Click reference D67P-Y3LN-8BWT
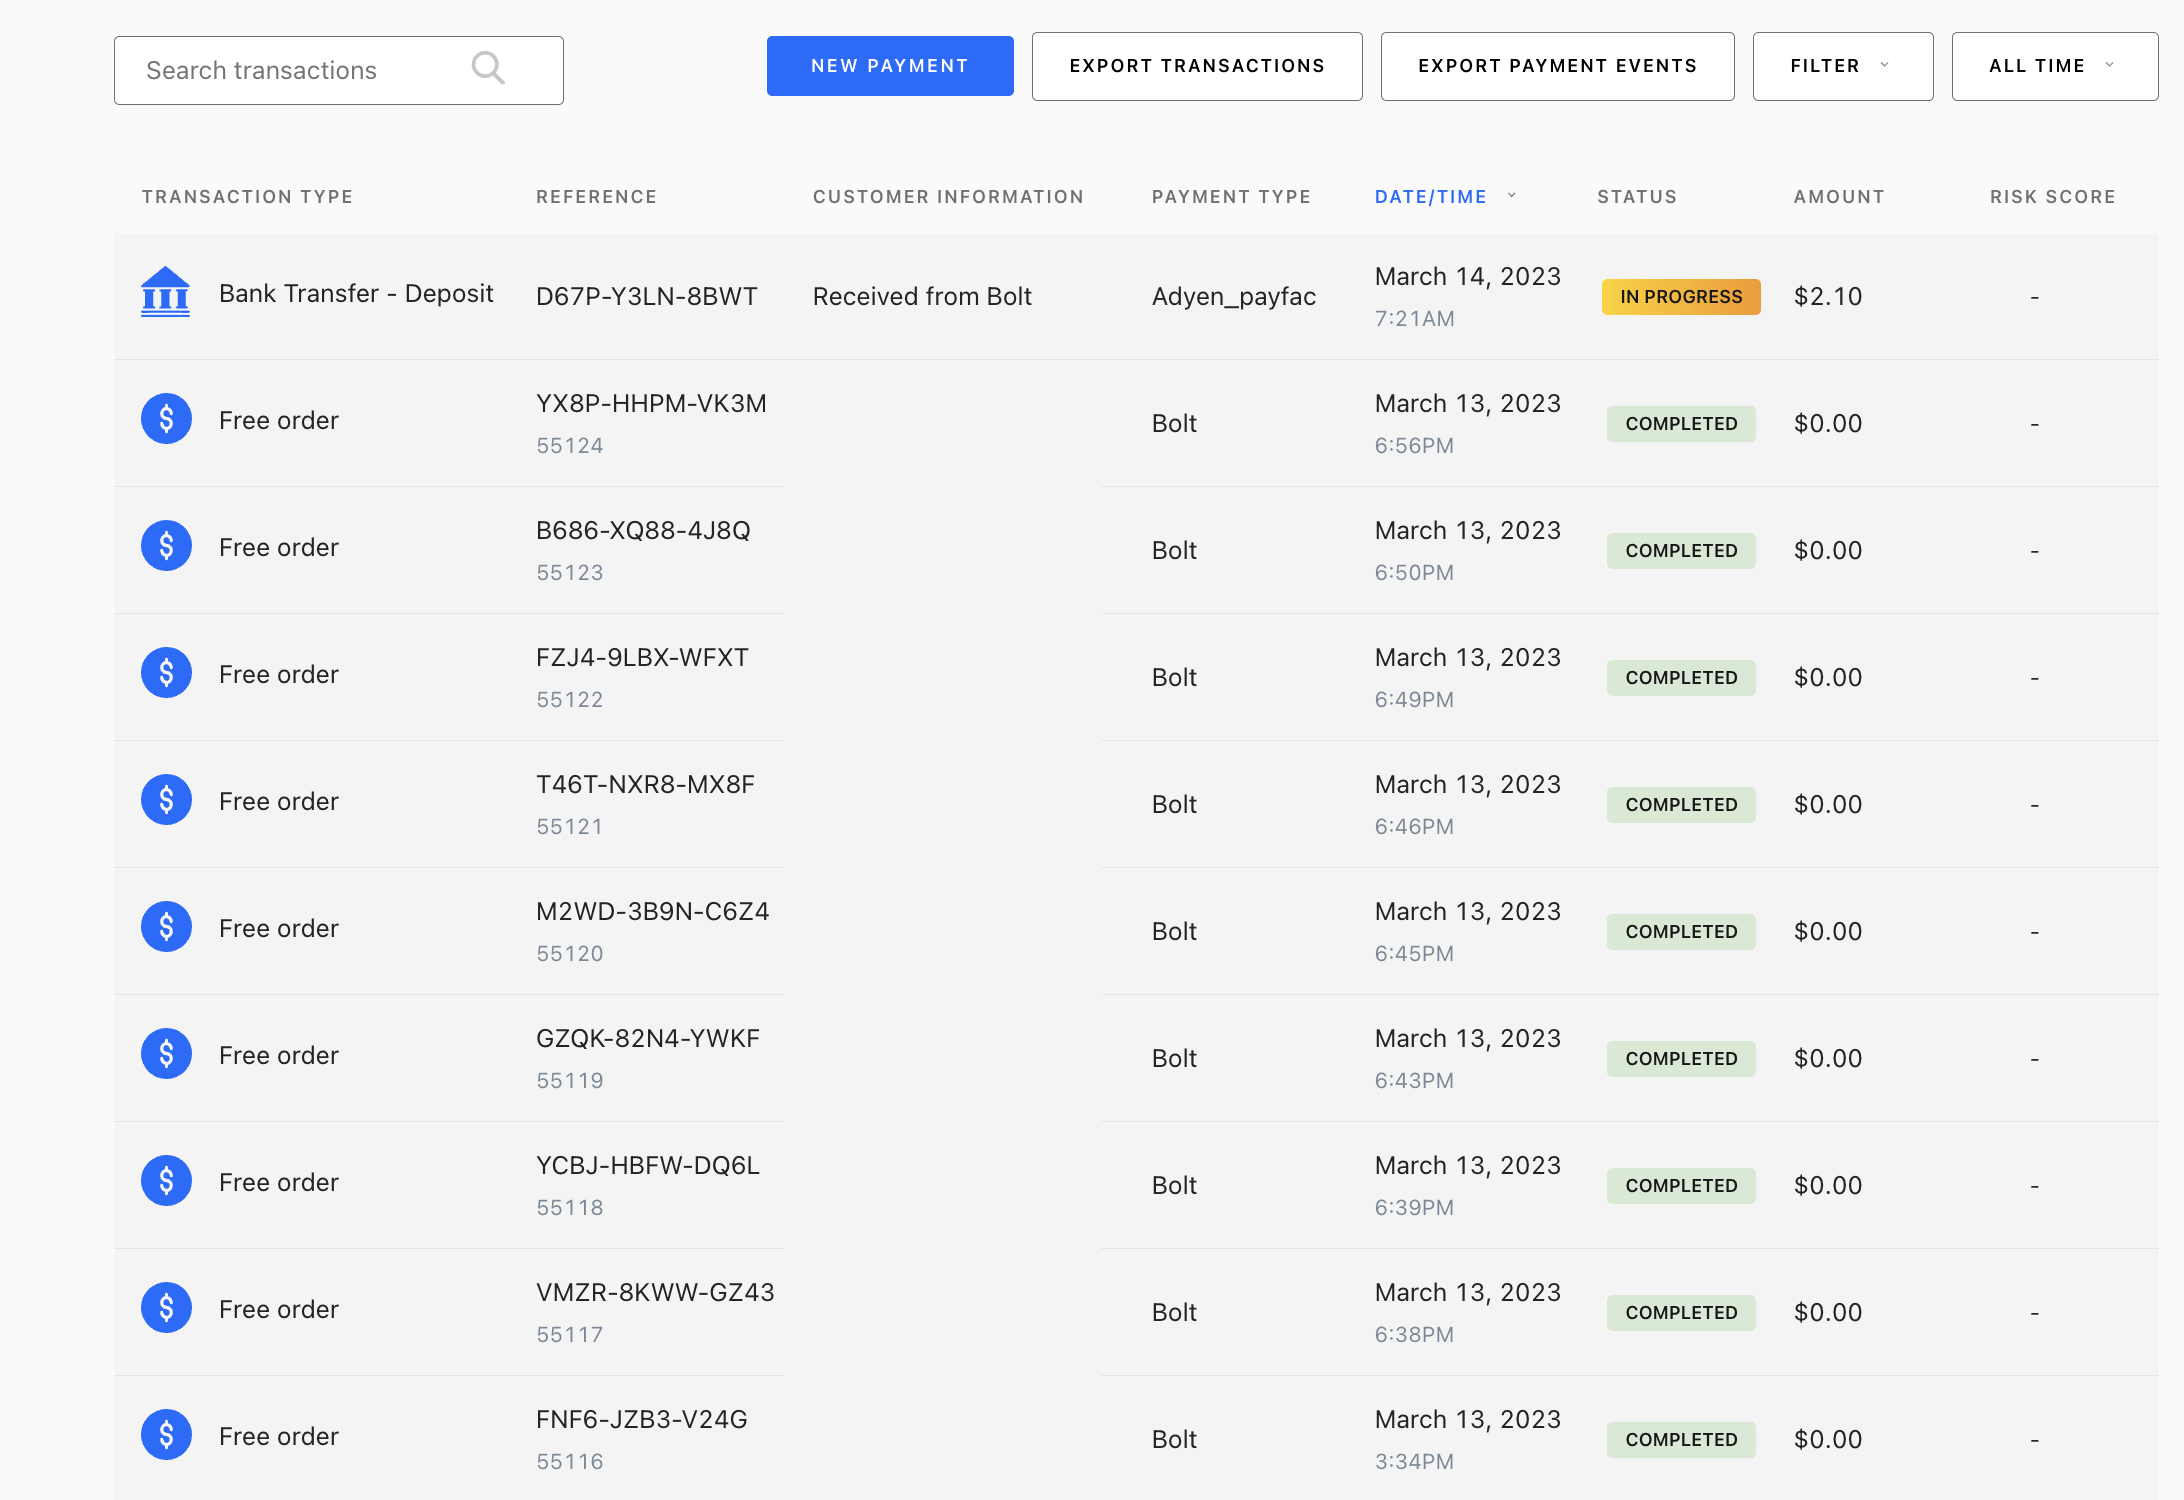Viewport: 2184px width, 1500px height. [646, 297]
